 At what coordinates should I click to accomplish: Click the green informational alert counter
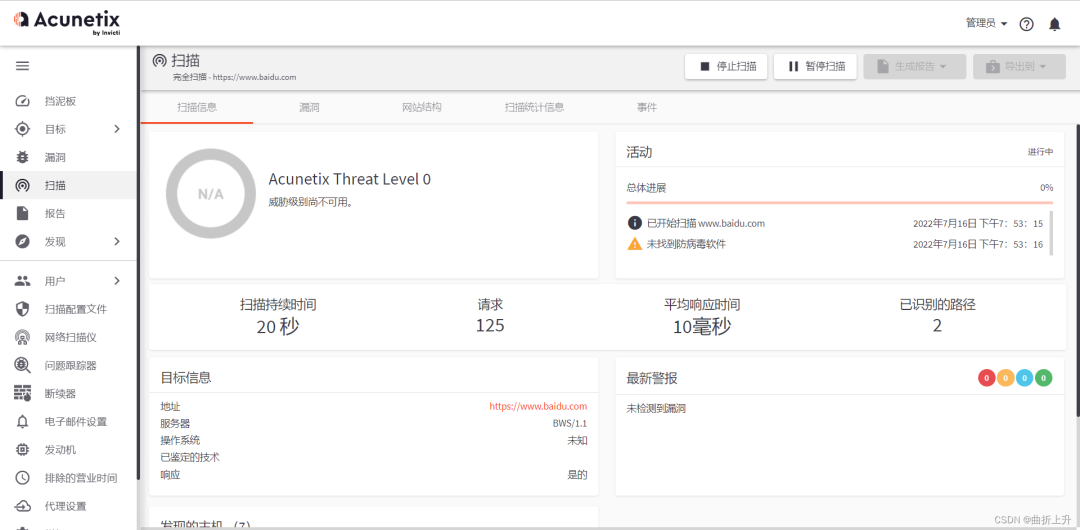pyautogui.click(x=1044, y=378)
